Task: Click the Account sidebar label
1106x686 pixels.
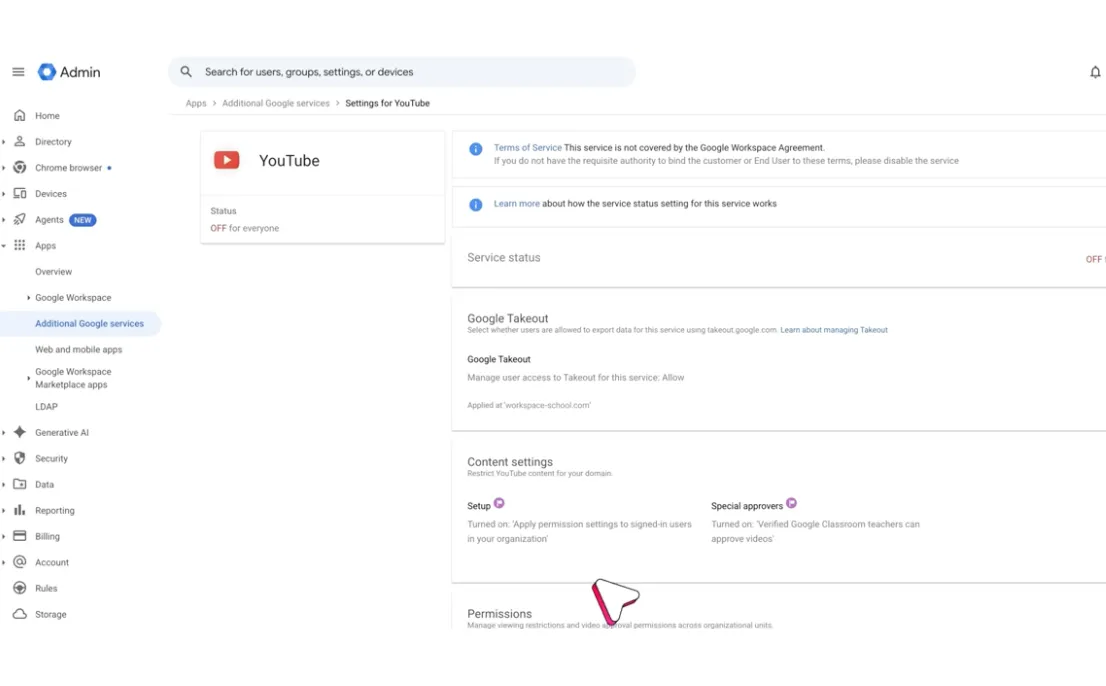Action: click(52, 562)
